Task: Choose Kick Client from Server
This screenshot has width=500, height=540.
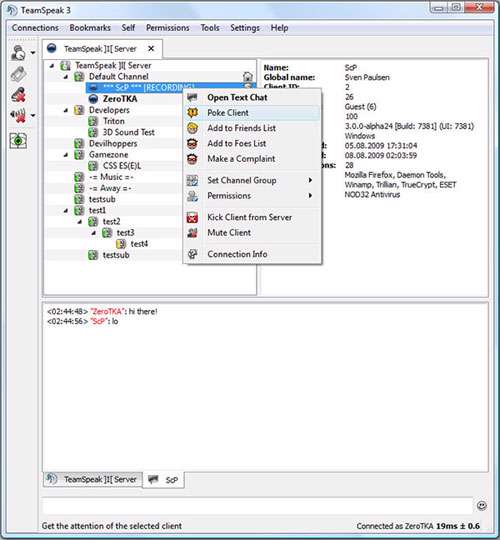Action: click(252, 217)
